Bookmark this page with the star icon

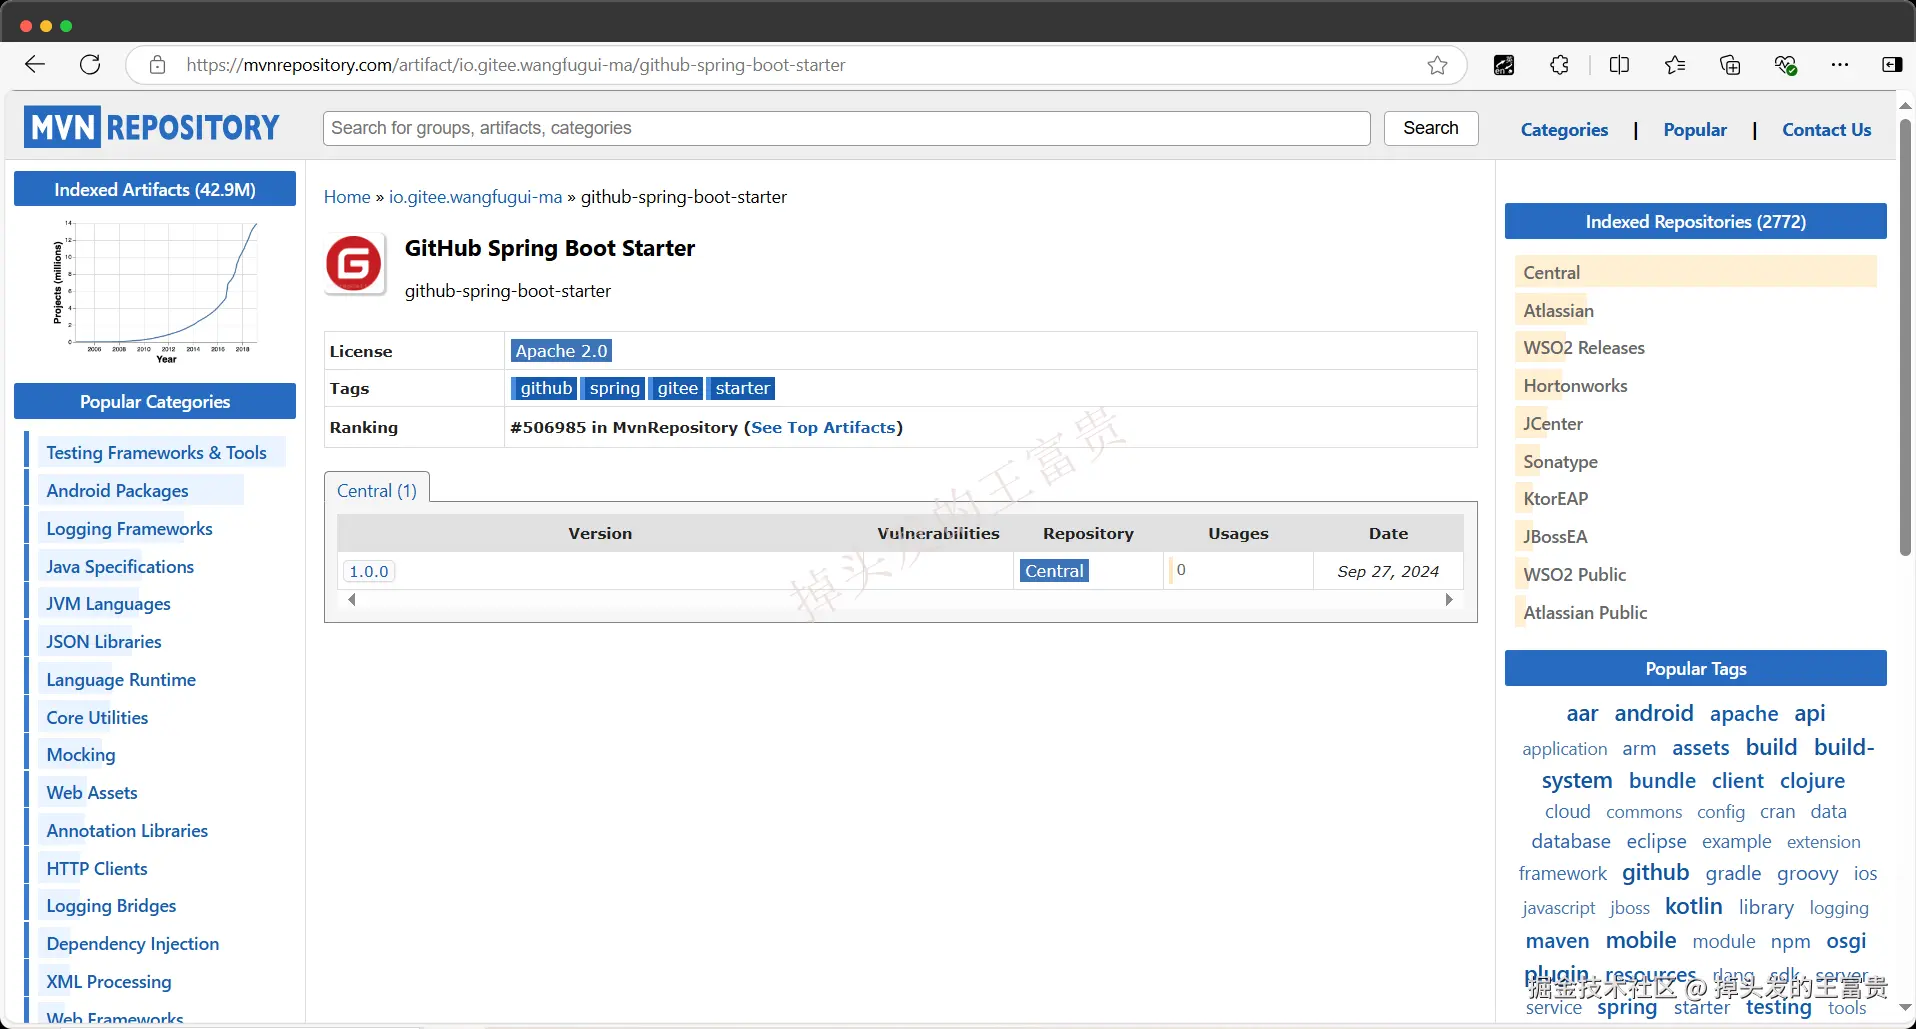[x=1437, y=65]
